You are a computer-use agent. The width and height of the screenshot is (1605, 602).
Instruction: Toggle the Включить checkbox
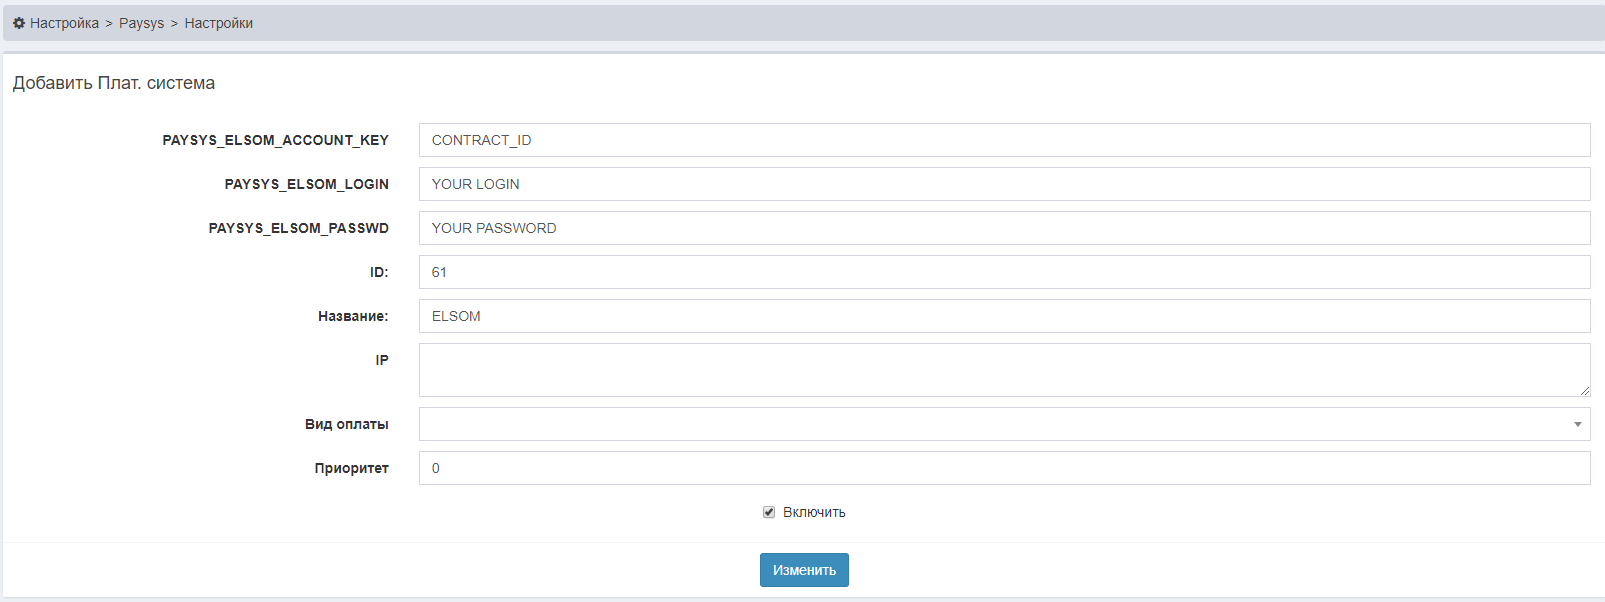point(769,512)
